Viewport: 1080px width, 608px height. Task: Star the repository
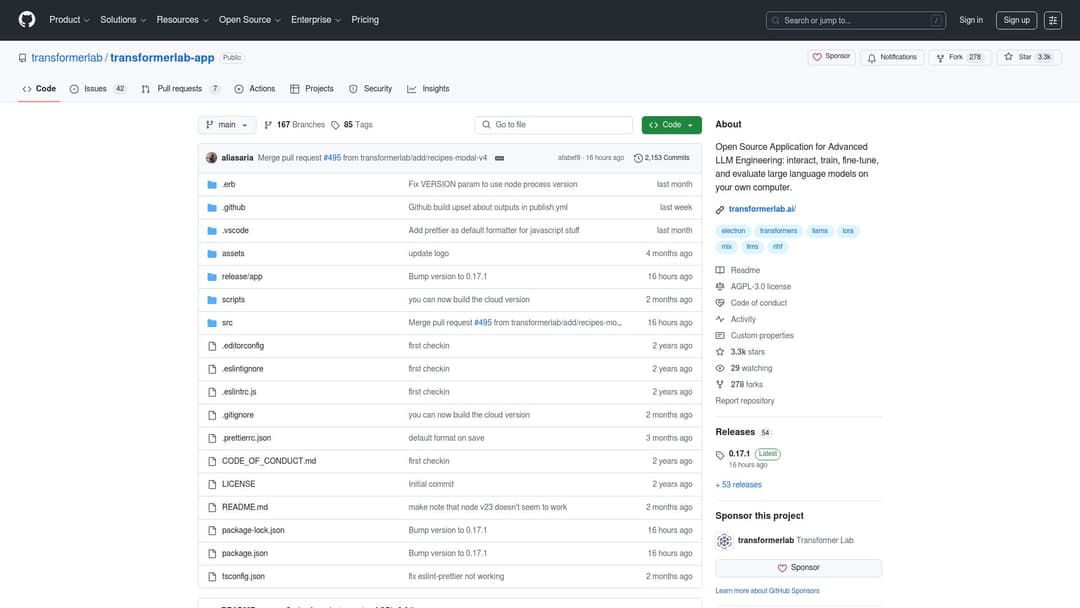(x=1028, y=57)
